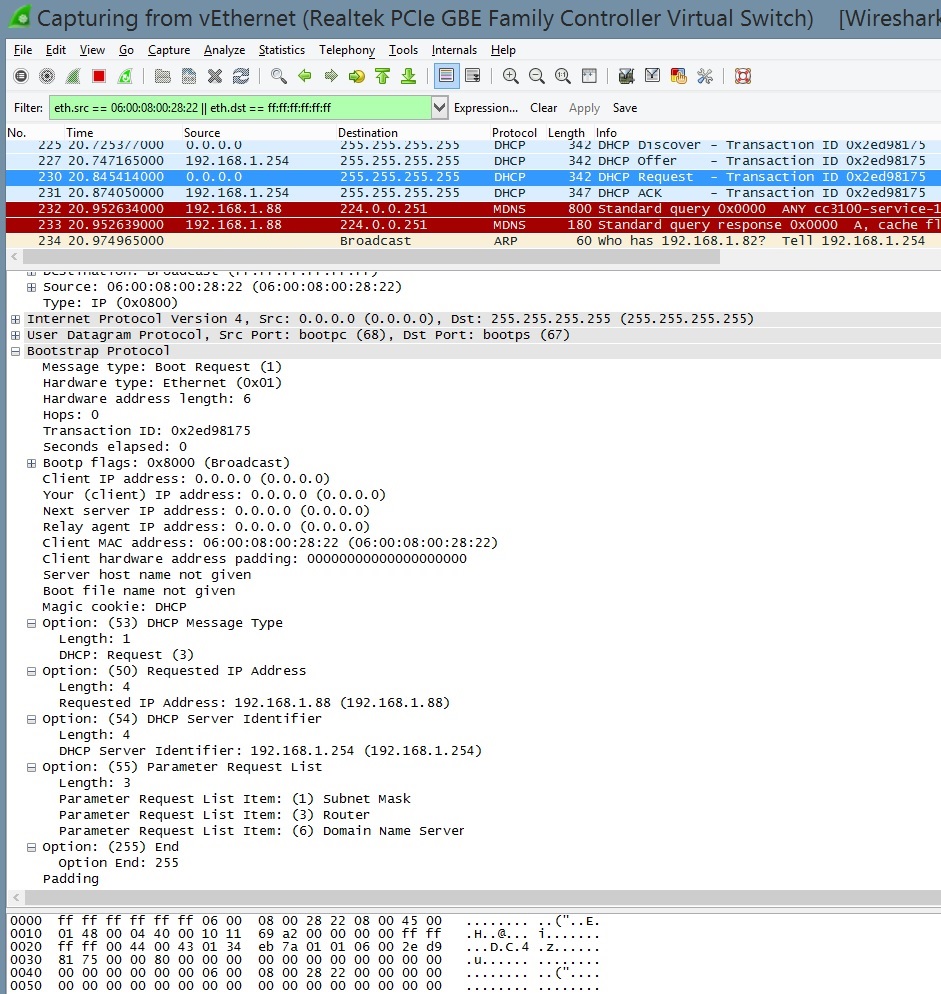Collapse Option (255) End node
This screenshot has width=941, height=994.
pos(31,847)
